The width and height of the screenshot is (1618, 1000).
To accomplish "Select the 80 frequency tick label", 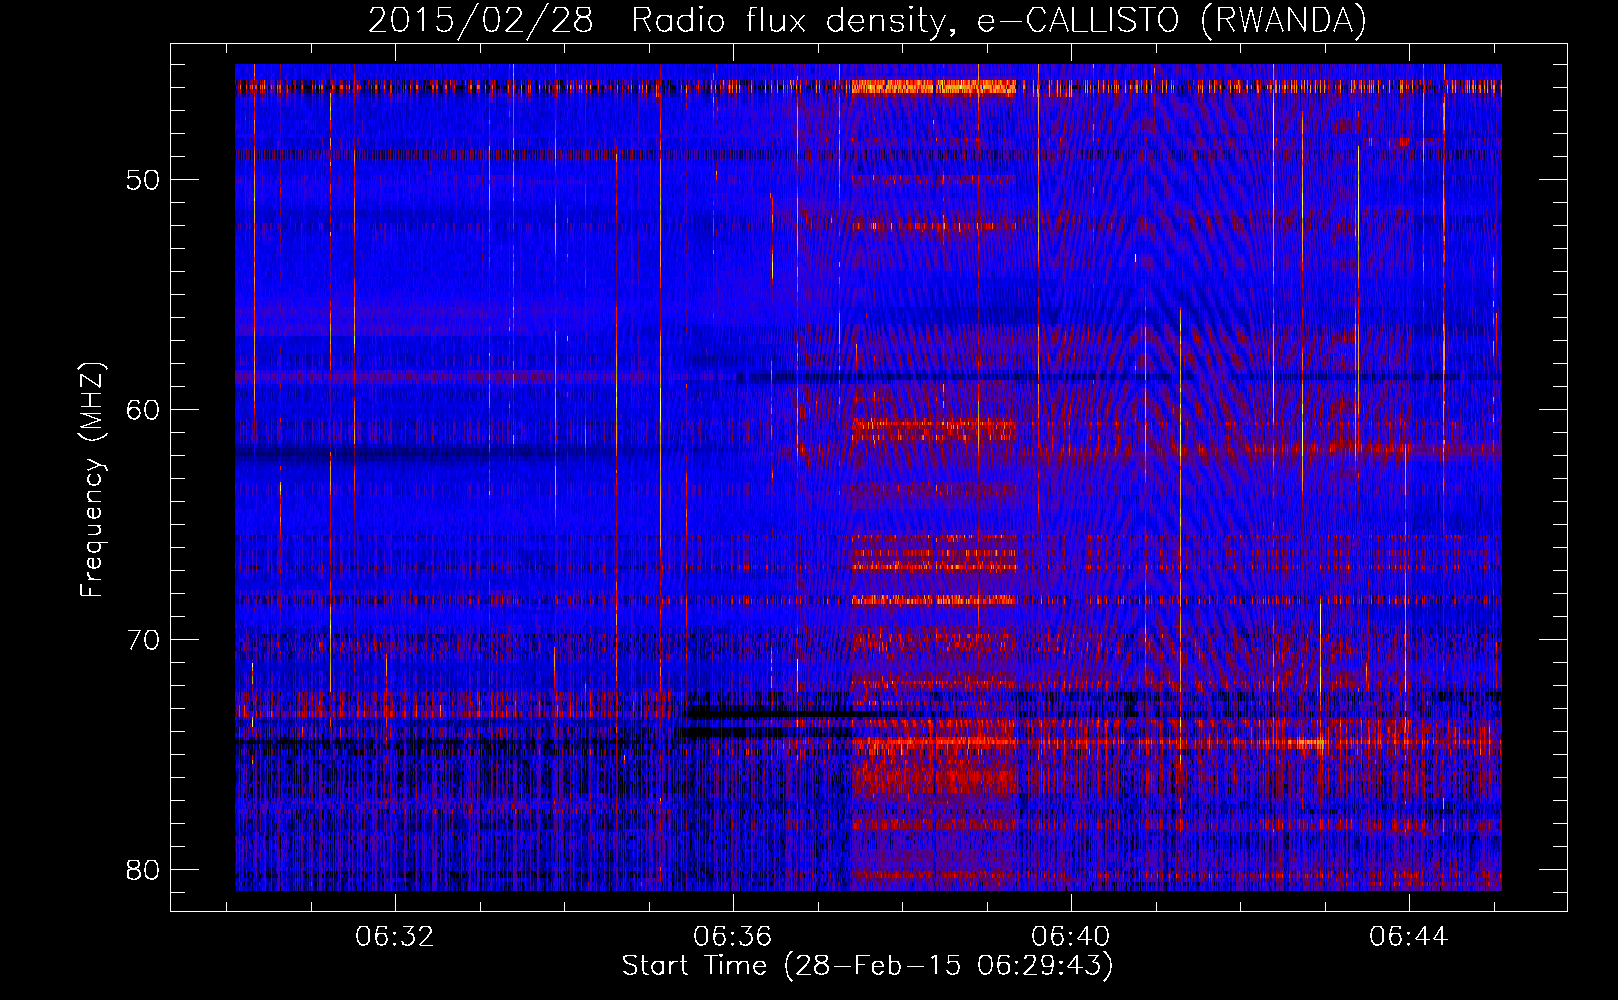I will [x=143, y=870].
